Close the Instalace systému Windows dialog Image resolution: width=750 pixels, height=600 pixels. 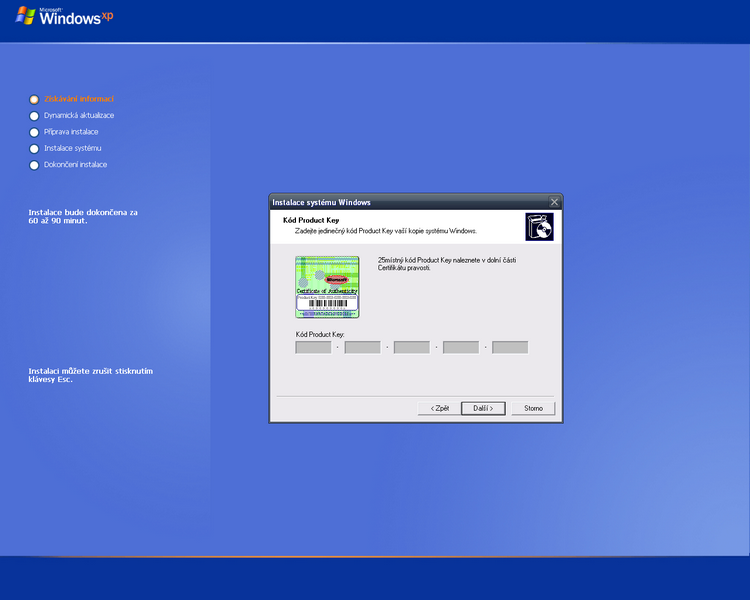tap(554, 202)
